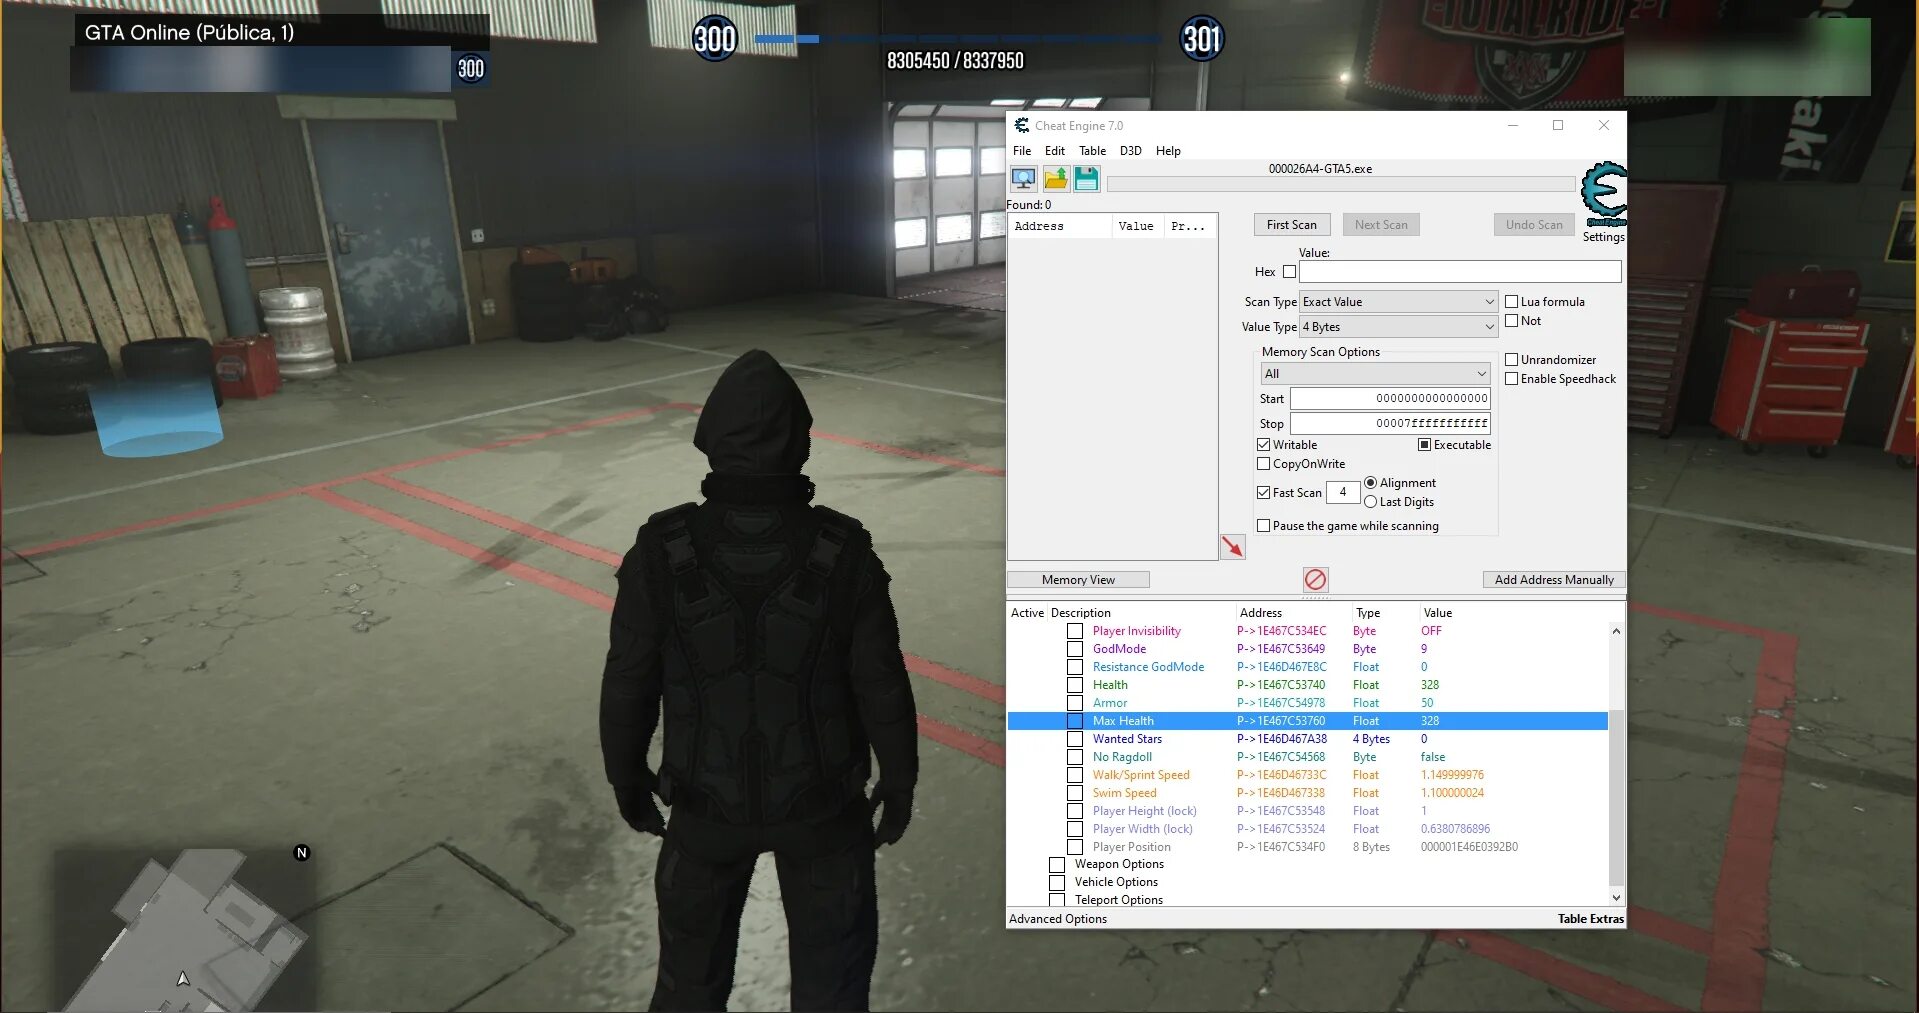Image resolution: width=1919 pixels, height=1013 pixels.
Task: Click the red arrow add-to-list icon
Action: click(x=1232, y=546)
